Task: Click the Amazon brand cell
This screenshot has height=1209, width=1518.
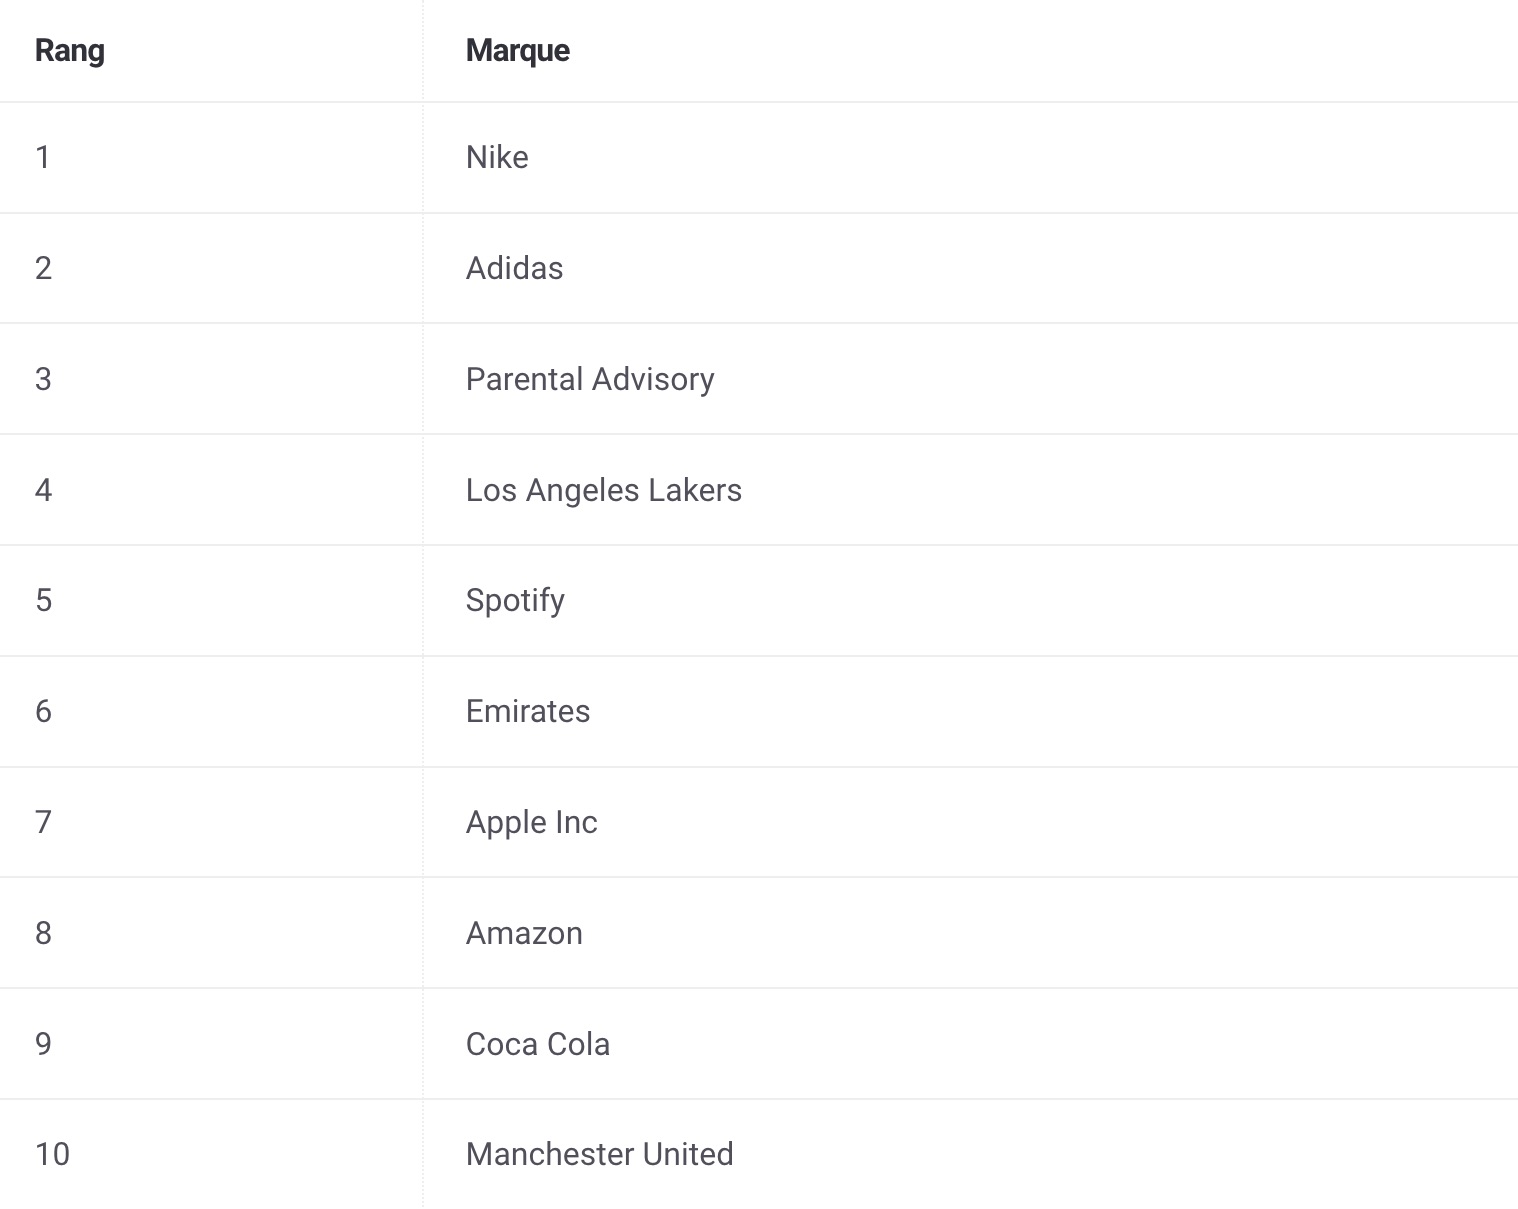Action: (x=524, y=933)
